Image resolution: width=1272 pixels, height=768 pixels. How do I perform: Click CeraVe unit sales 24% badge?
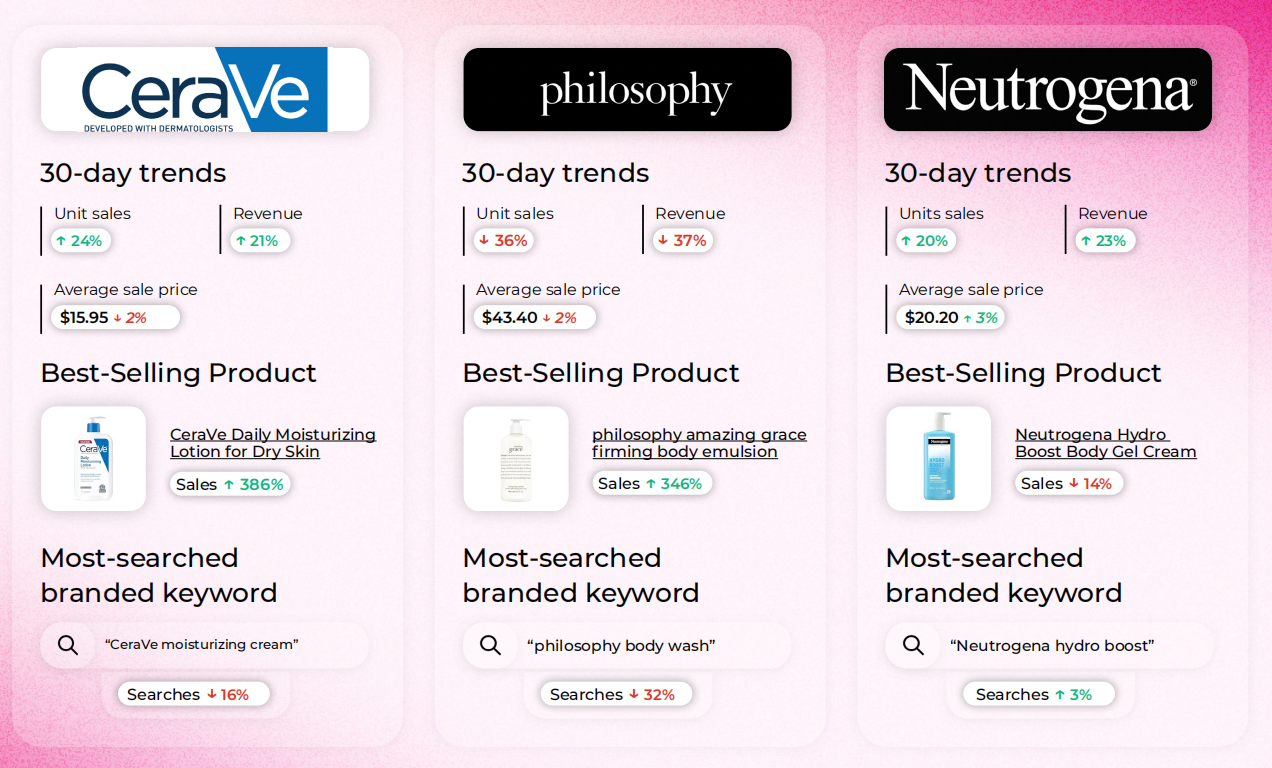[x=80, y=240]
